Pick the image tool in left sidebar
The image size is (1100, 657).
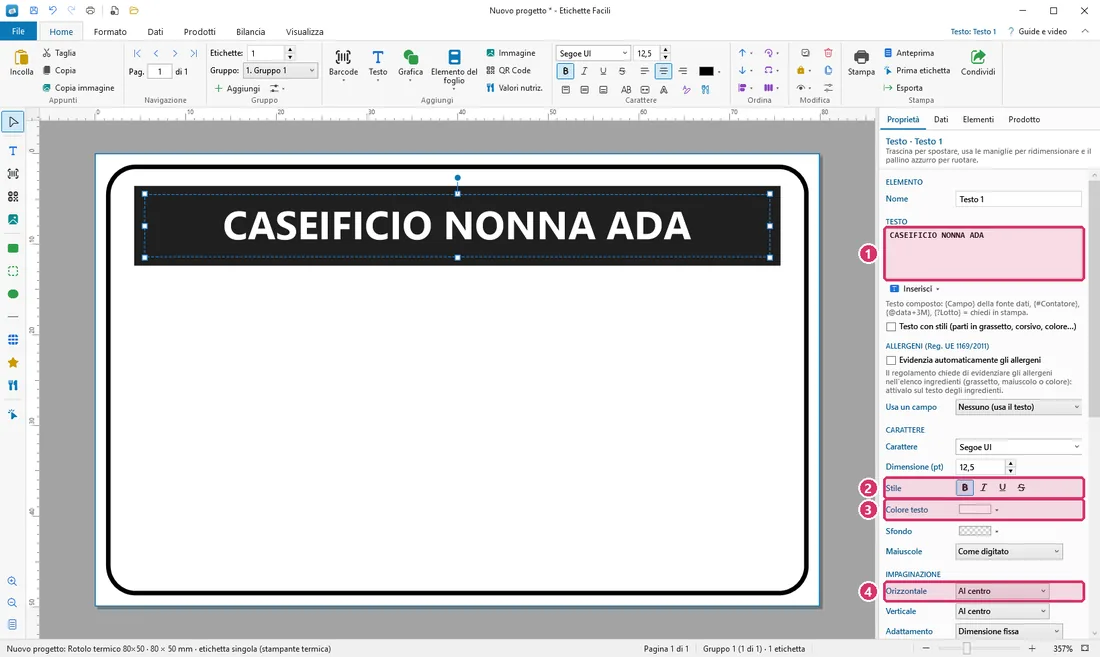coord(13,219)
